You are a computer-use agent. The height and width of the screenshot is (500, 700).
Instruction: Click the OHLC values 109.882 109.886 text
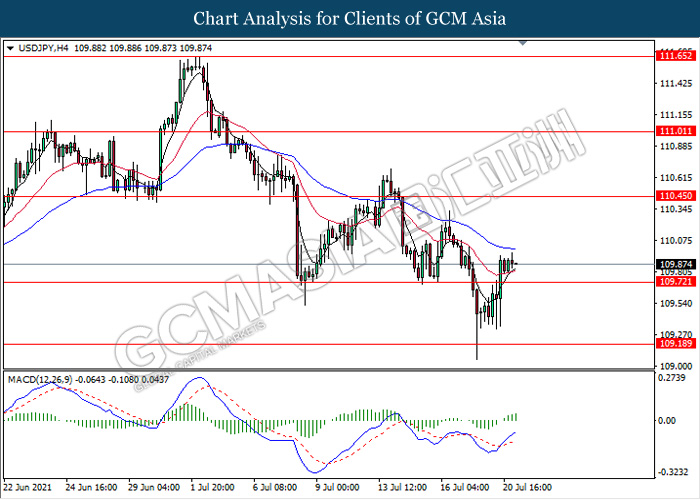click(107, 48)
